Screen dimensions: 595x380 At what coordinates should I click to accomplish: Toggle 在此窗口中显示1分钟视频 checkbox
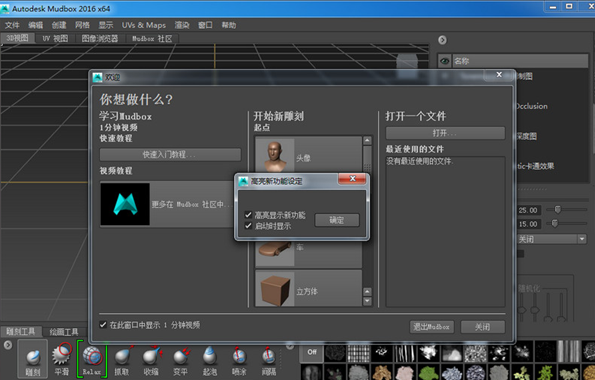pyautogui.click(x=103, y=325)
